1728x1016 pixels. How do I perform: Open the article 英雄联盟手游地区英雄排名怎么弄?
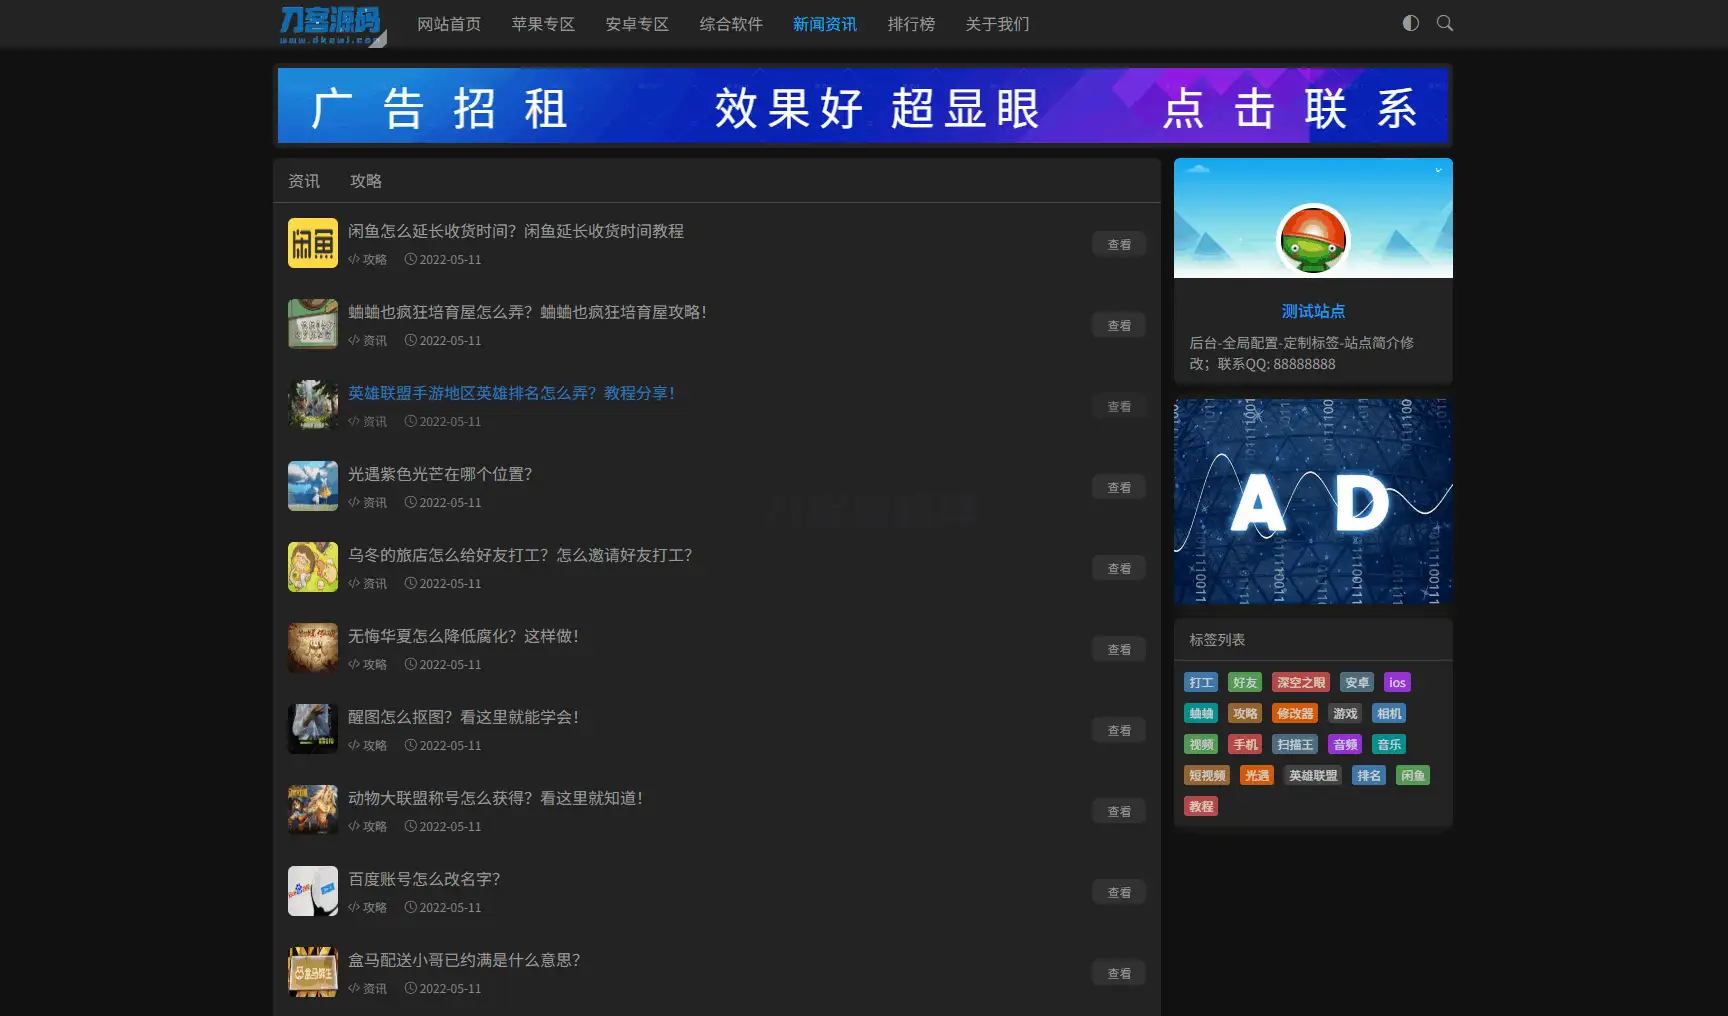click(510, 393)
